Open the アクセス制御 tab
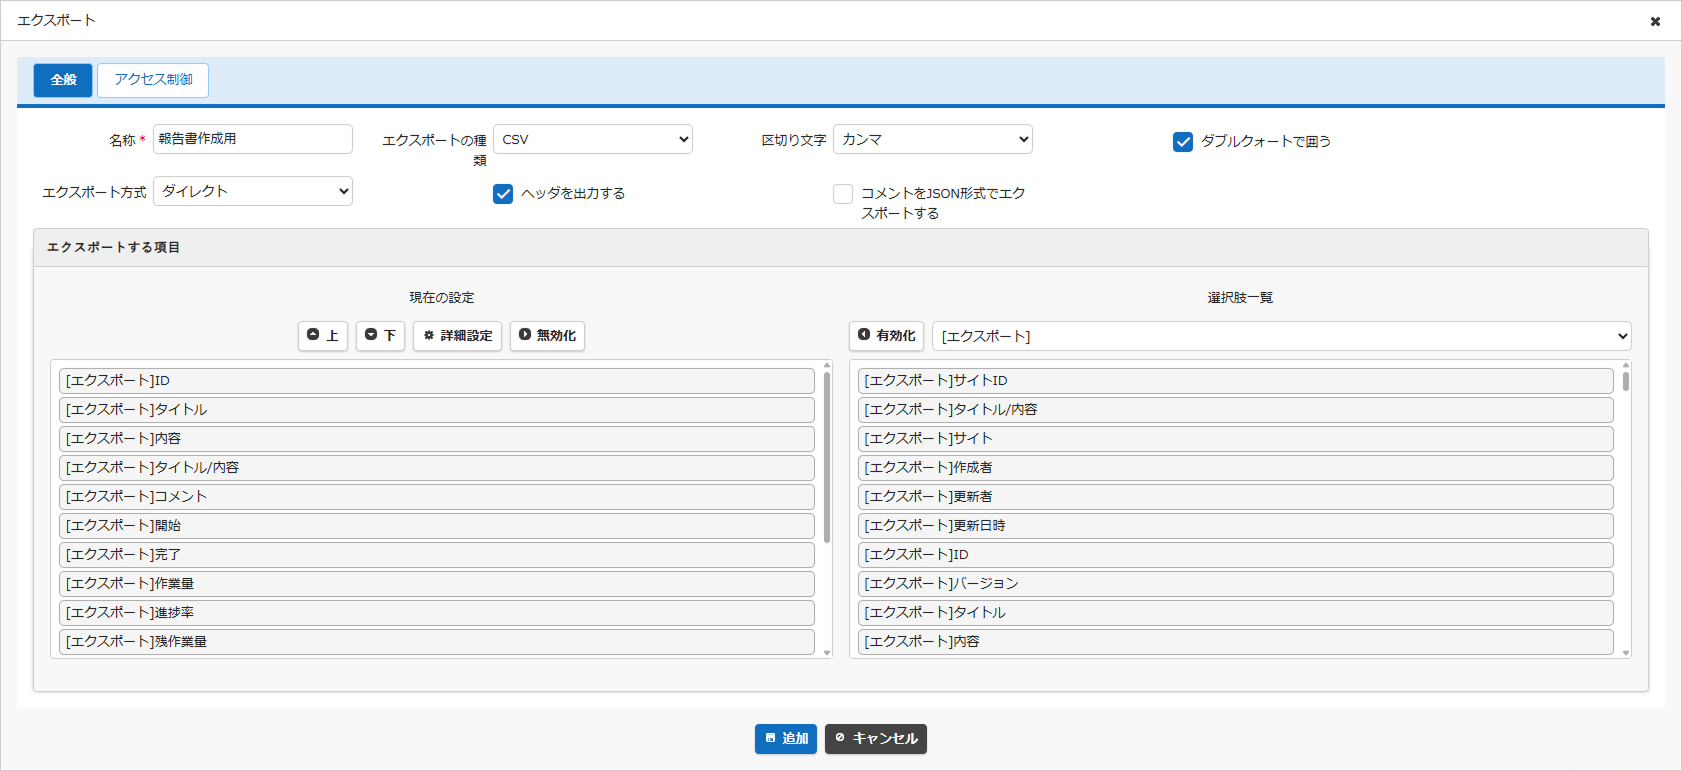 click(153, 80)
